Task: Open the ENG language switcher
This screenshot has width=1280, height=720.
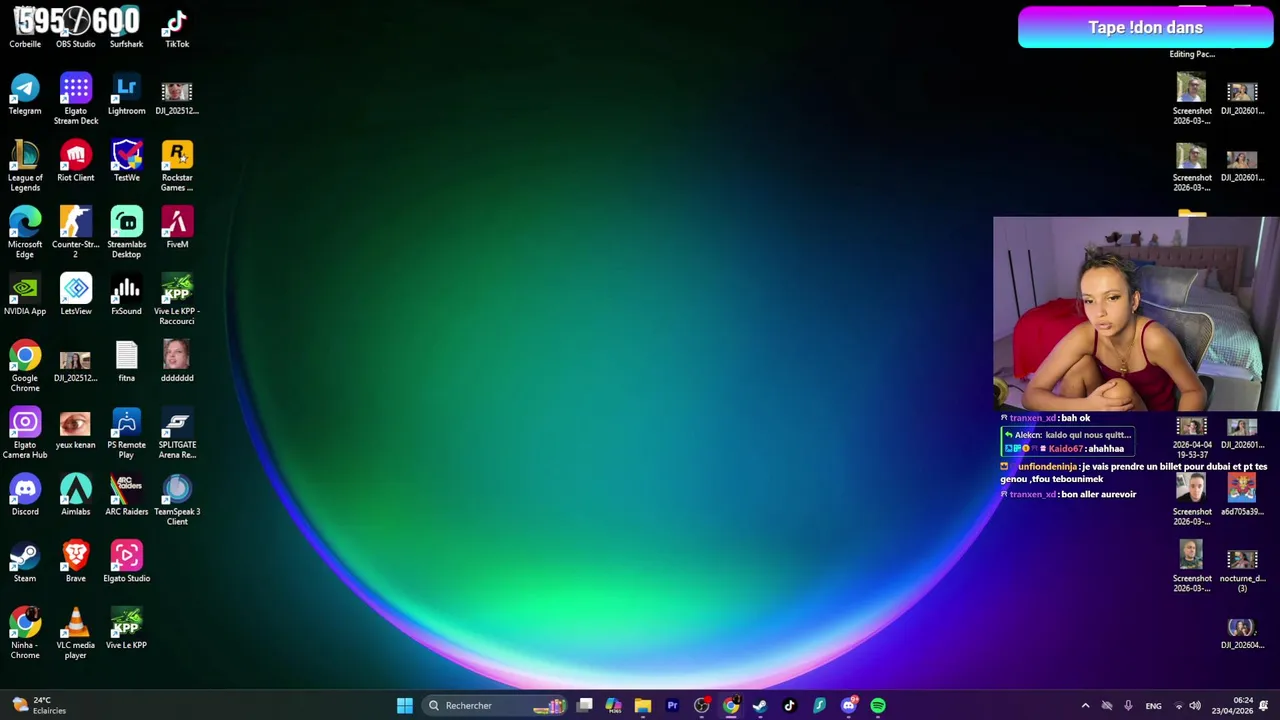Action: [1153, 706]
